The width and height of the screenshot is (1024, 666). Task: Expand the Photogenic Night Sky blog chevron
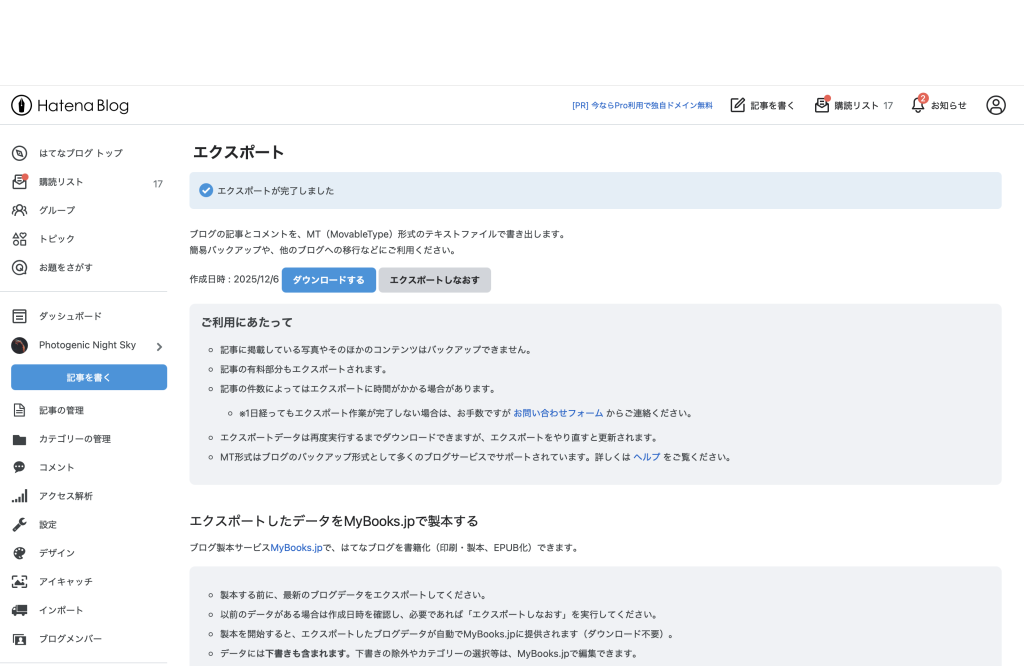click(x=159, y=346)
